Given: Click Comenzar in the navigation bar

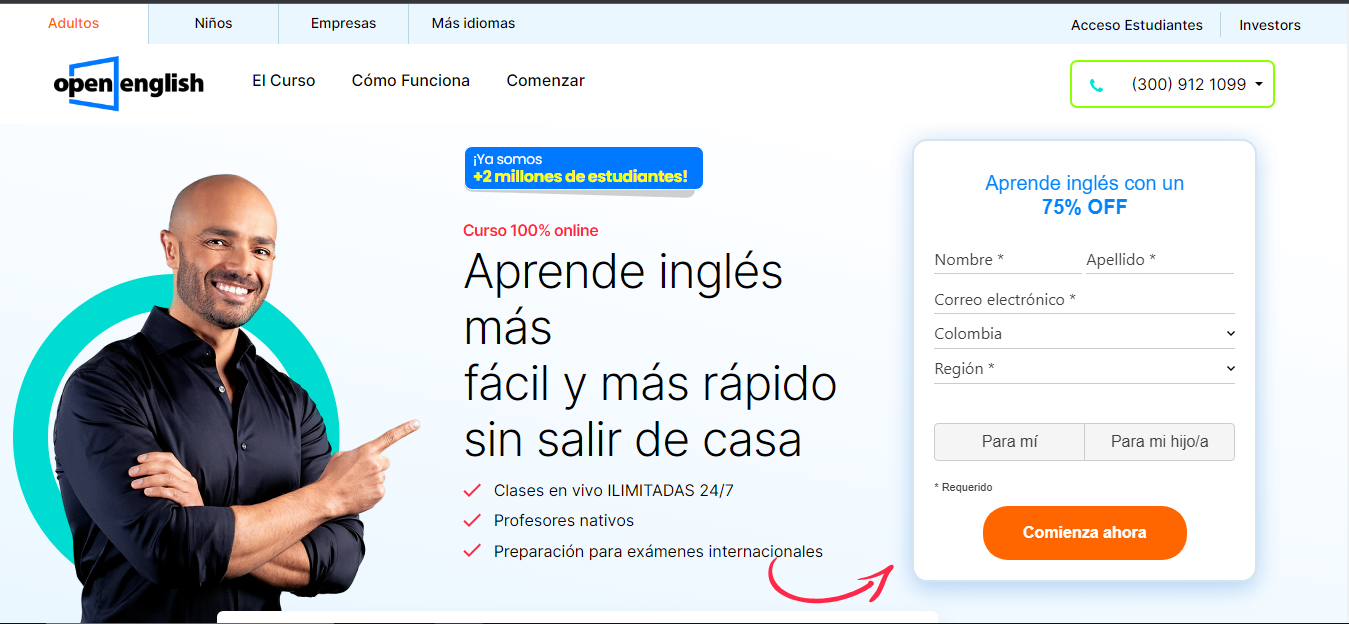Looking at the screenshot, I should pyautogui.click(x=545, y=80).
